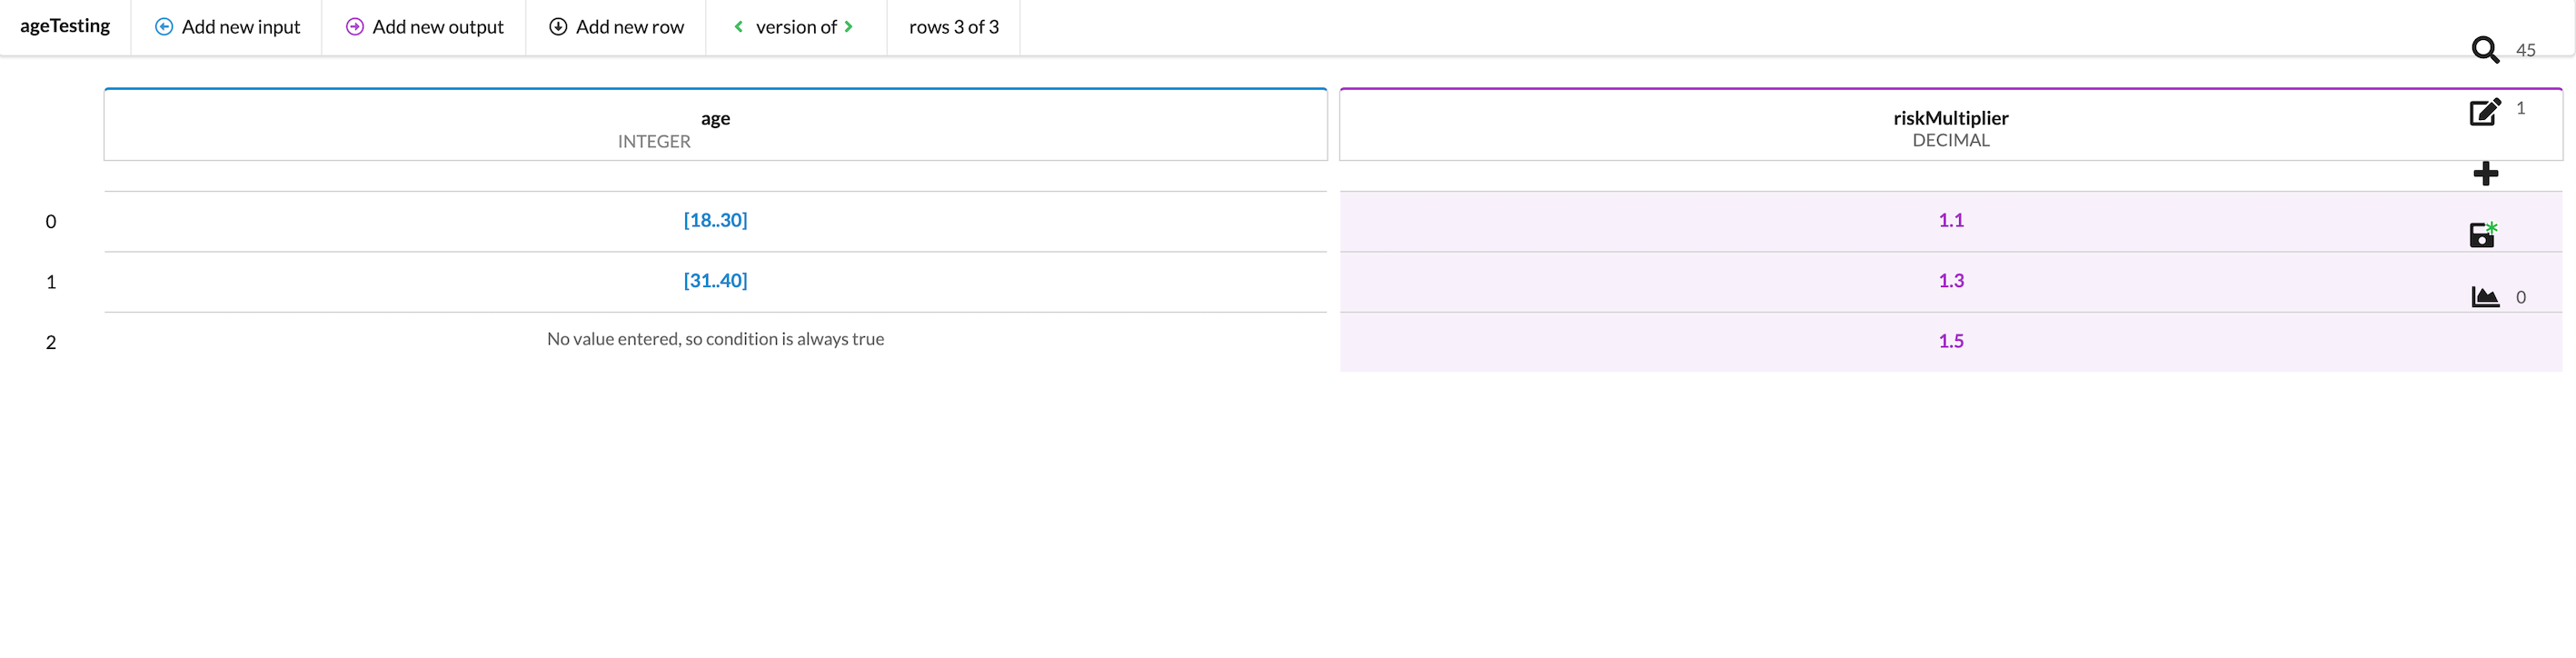Click the empty always-true condition cell

(x=715, y=340)
